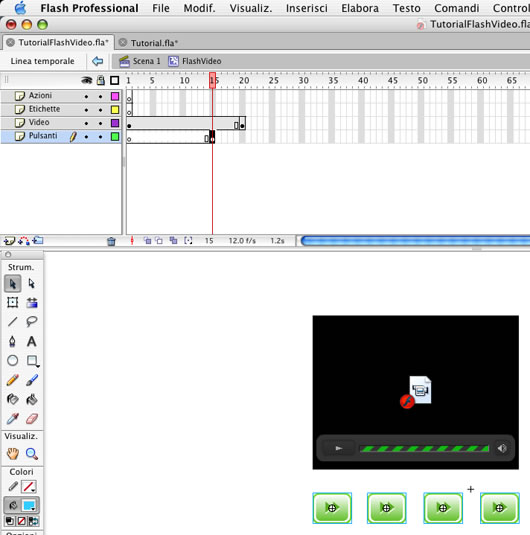The image size is (530, 535).
Task: Select the Ink Bottle tool
Action: pos(13,399)
